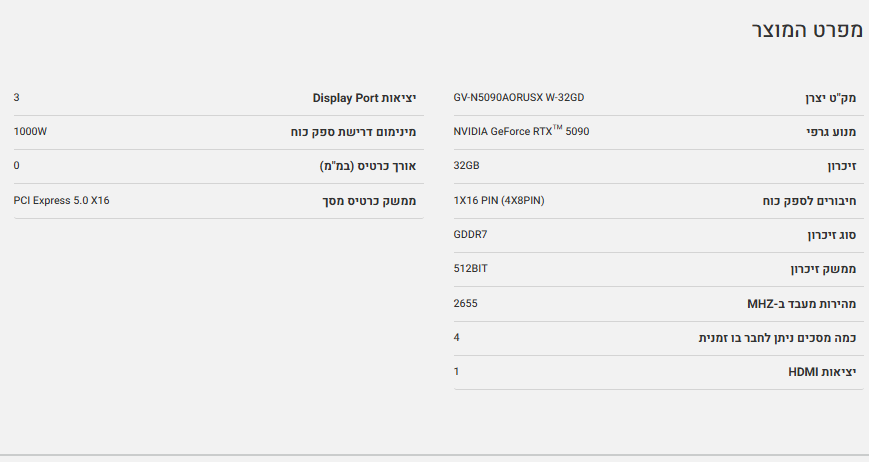Click the PCI Express 5.0 X16 value

point(61,200)
